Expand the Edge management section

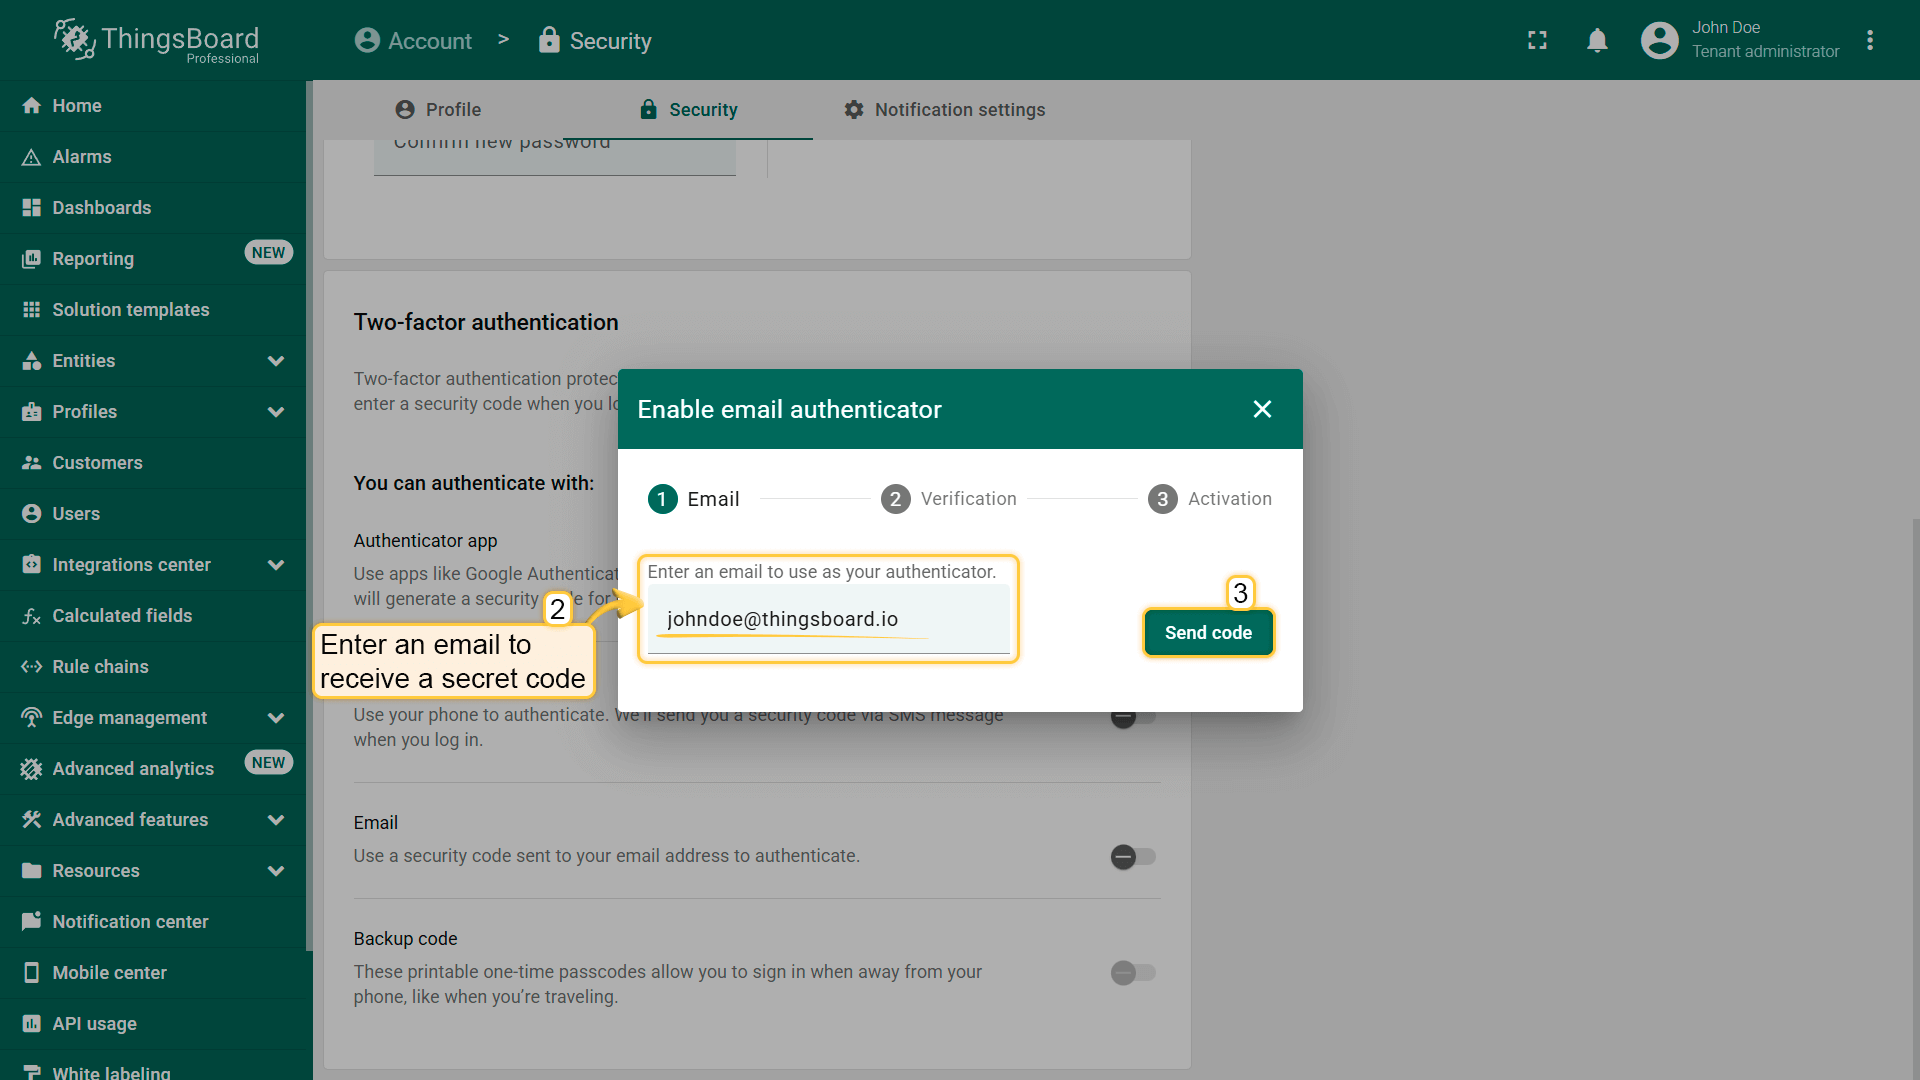pyautogui.click(x=276, y=718)
